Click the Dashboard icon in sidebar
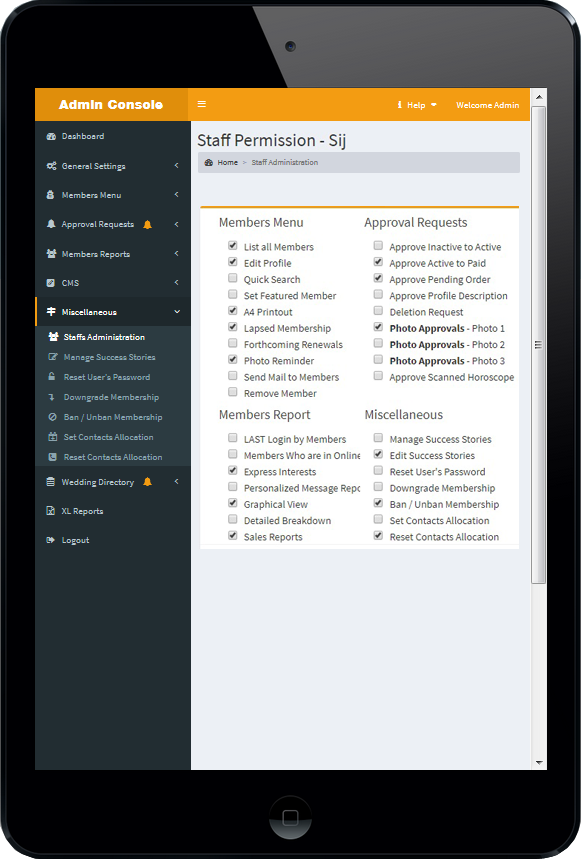Screen dimensions: 581x864 coord(51,136)
